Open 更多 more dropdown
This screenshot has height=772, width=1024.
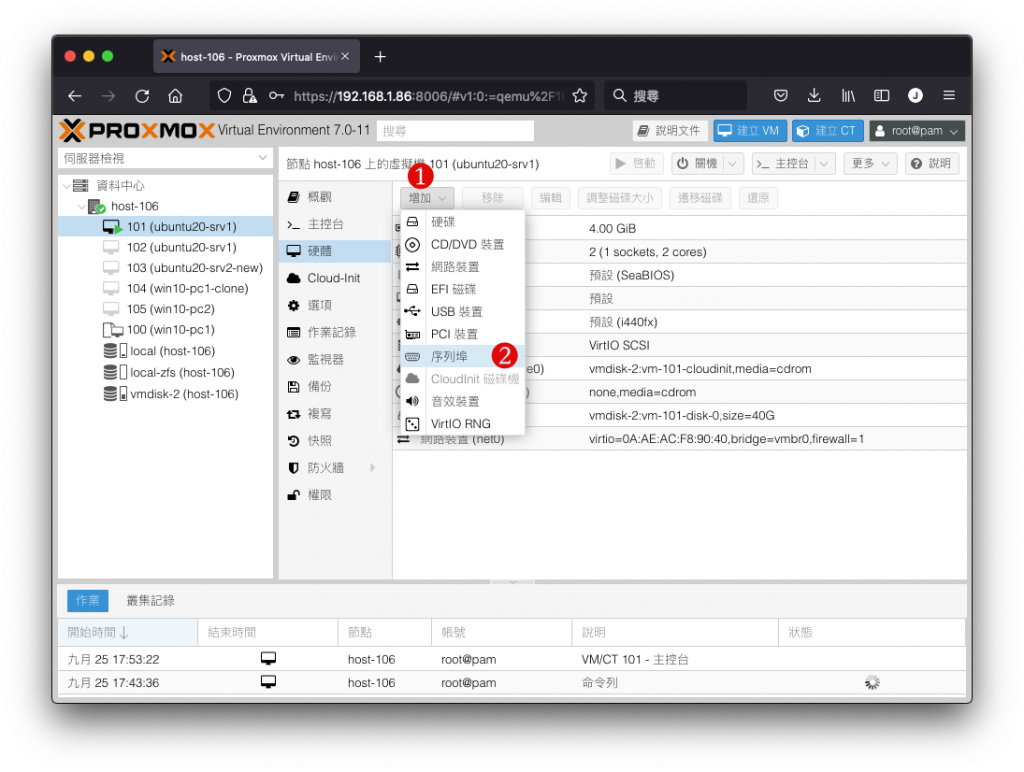(x=870, y=163)
